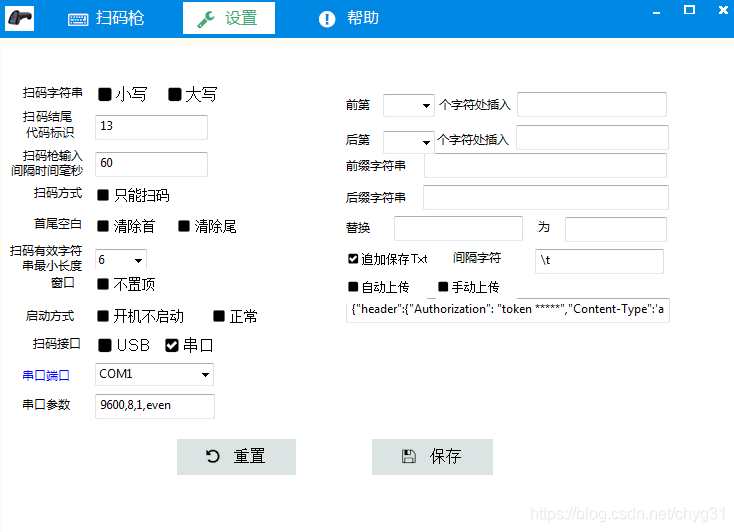Click the replacement field after 为
Screen dimensions: 734x532
616,229
